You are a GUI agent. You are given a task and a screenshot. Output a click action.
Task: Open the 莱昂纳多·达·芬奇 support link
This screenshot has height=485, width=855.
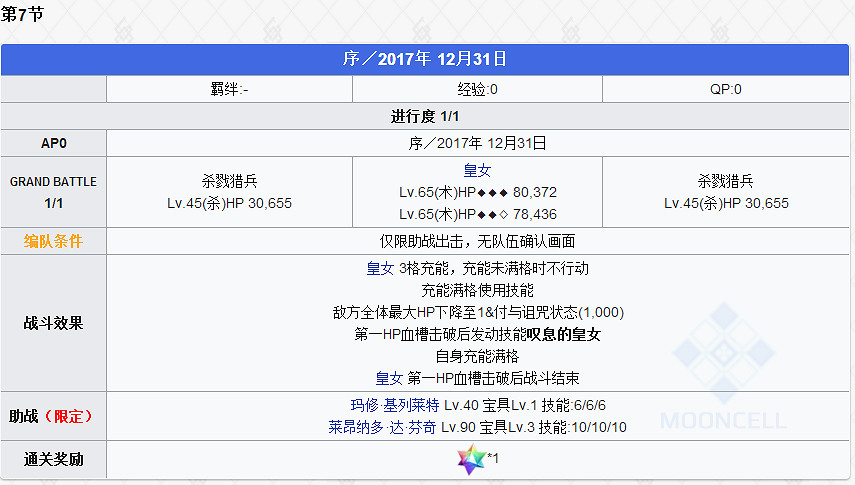pyautogui.click(x=382, y=427)
